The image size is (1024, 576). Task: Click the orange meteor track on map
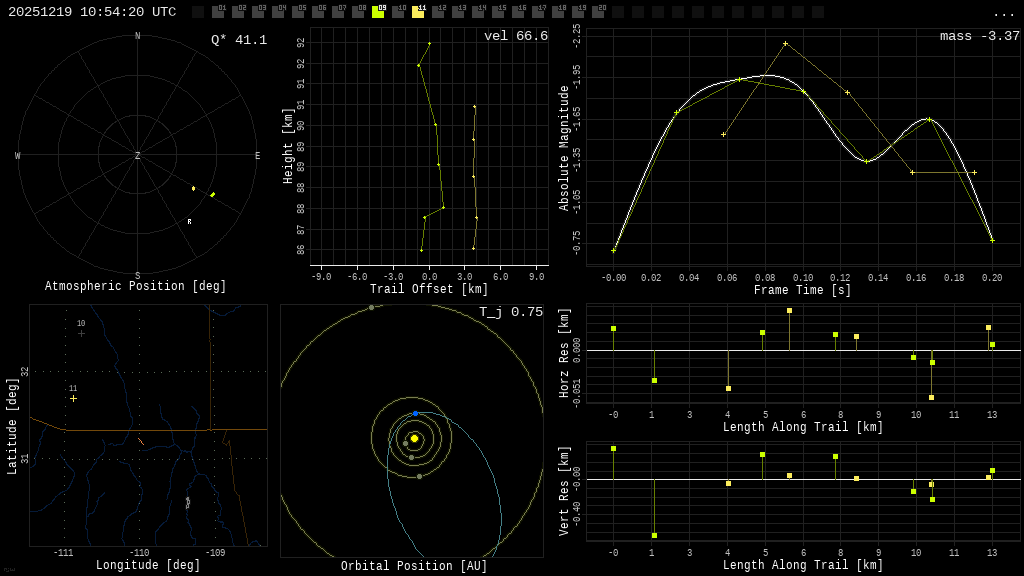point(141,441)
